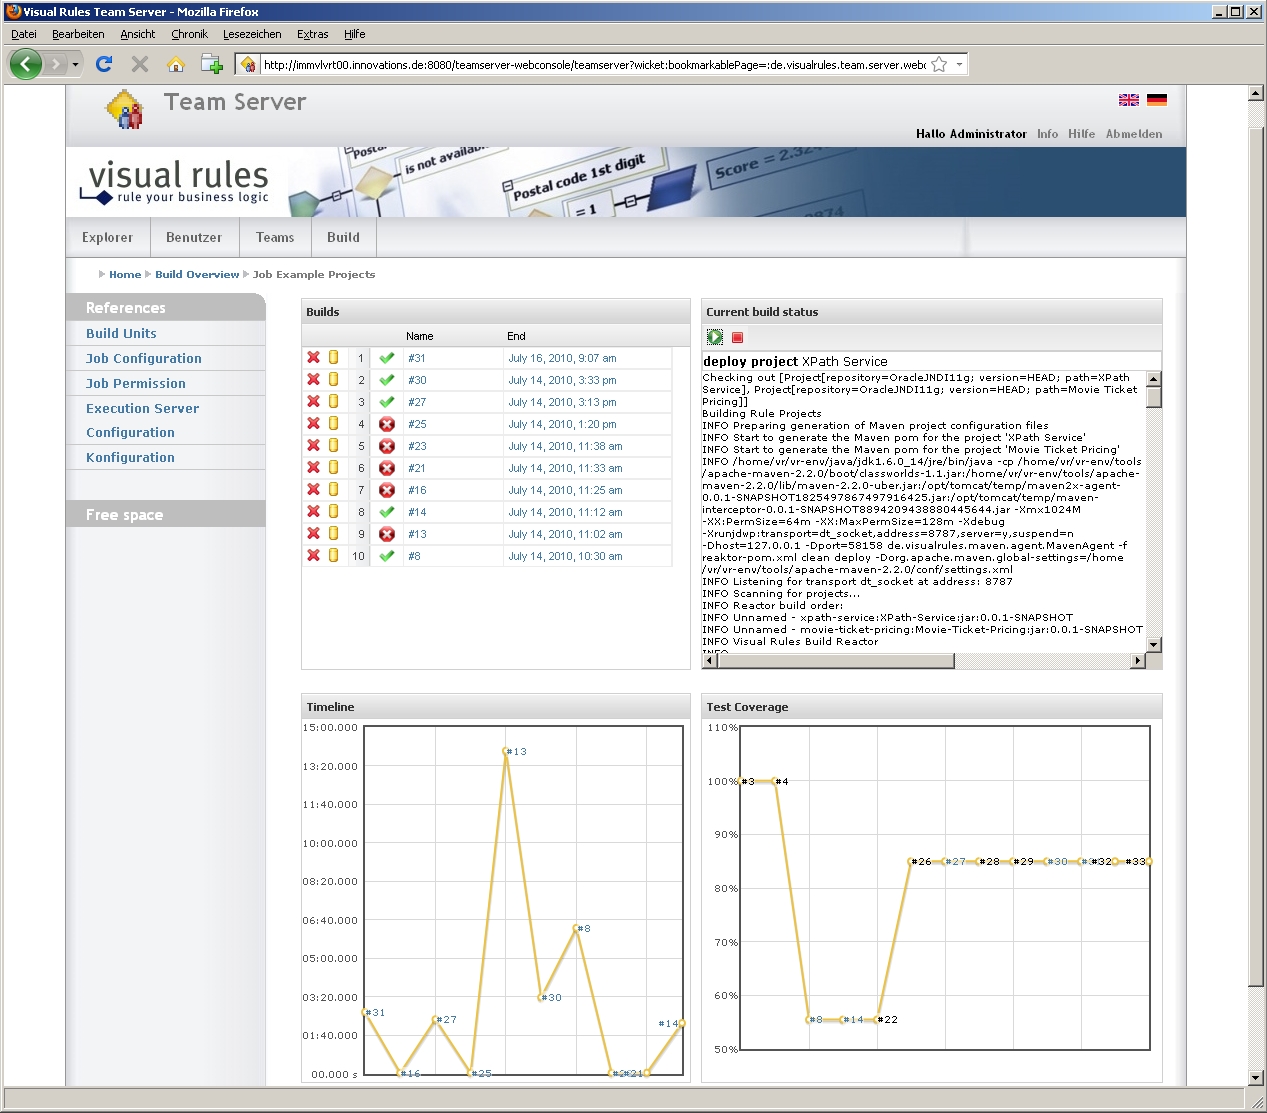1267x1113 pixels.
Task: Open the URL bar history dropdown
Action: [x=959, y=64]
